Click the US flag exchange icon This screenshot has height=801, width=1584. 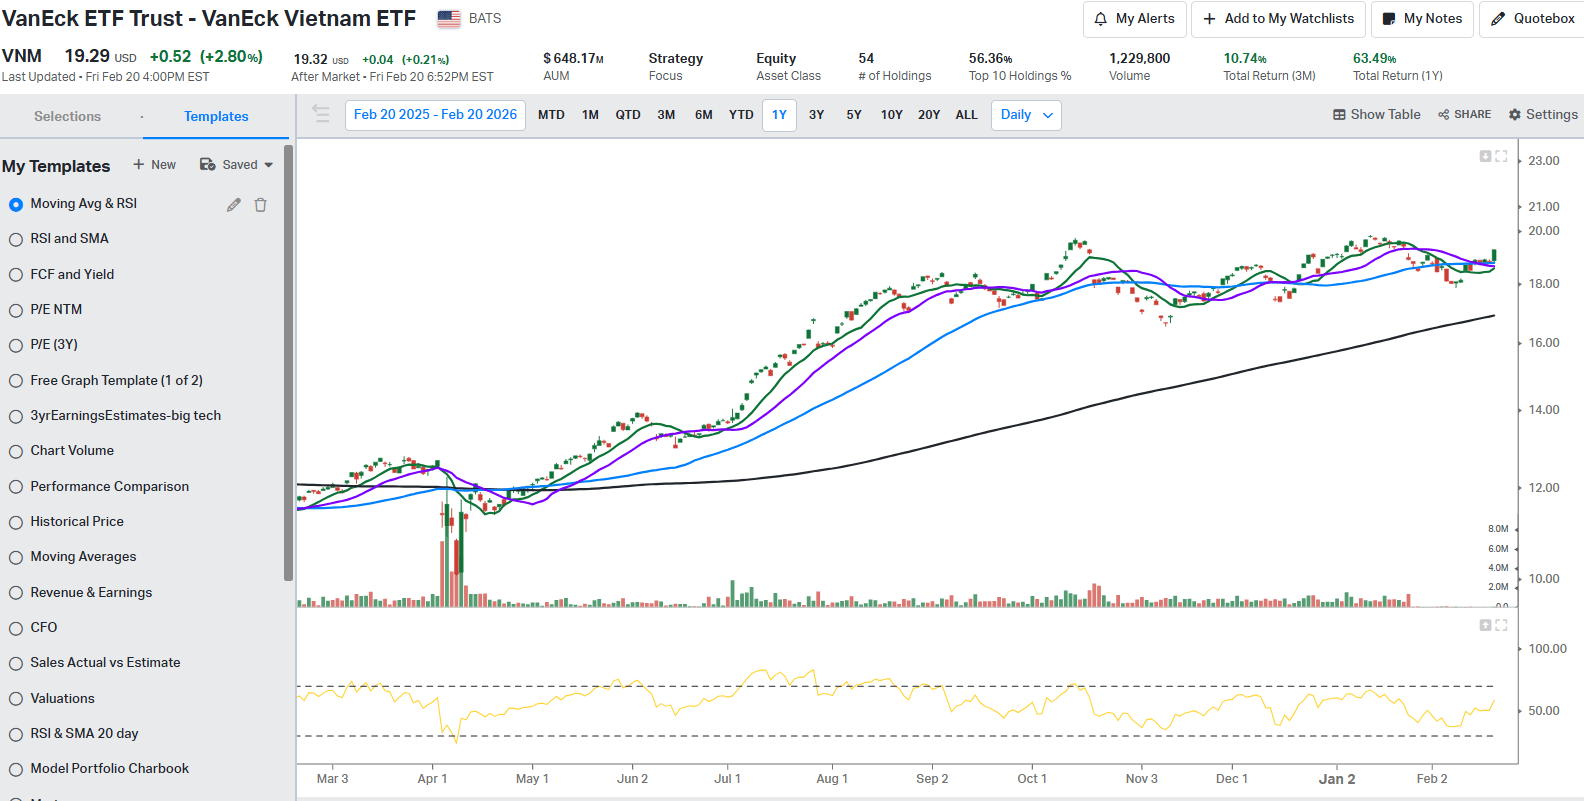click(x=449, y=18)
